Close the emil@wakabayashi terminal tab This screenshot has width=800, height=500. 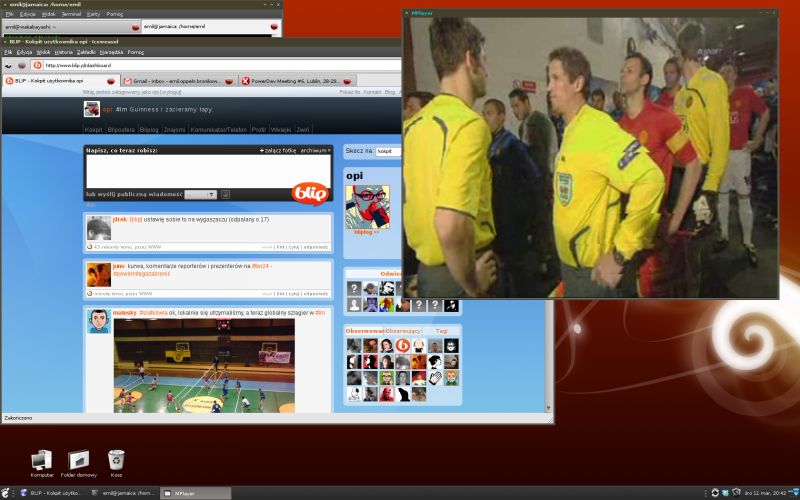(x=136, y=27)
